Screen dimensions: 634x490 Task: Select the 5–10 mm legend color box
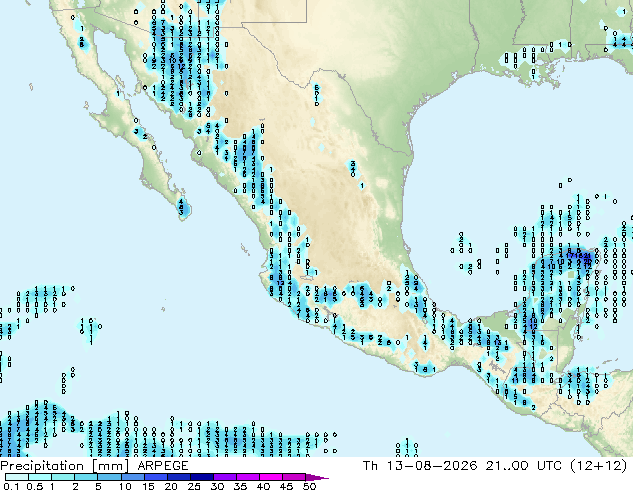pos(109,477)
